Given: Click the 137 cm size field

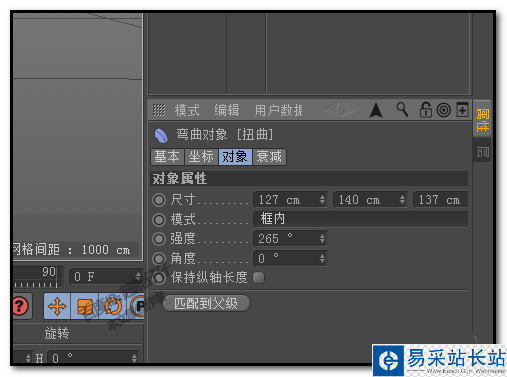Looking at the screenshot, I should [440, 200].
